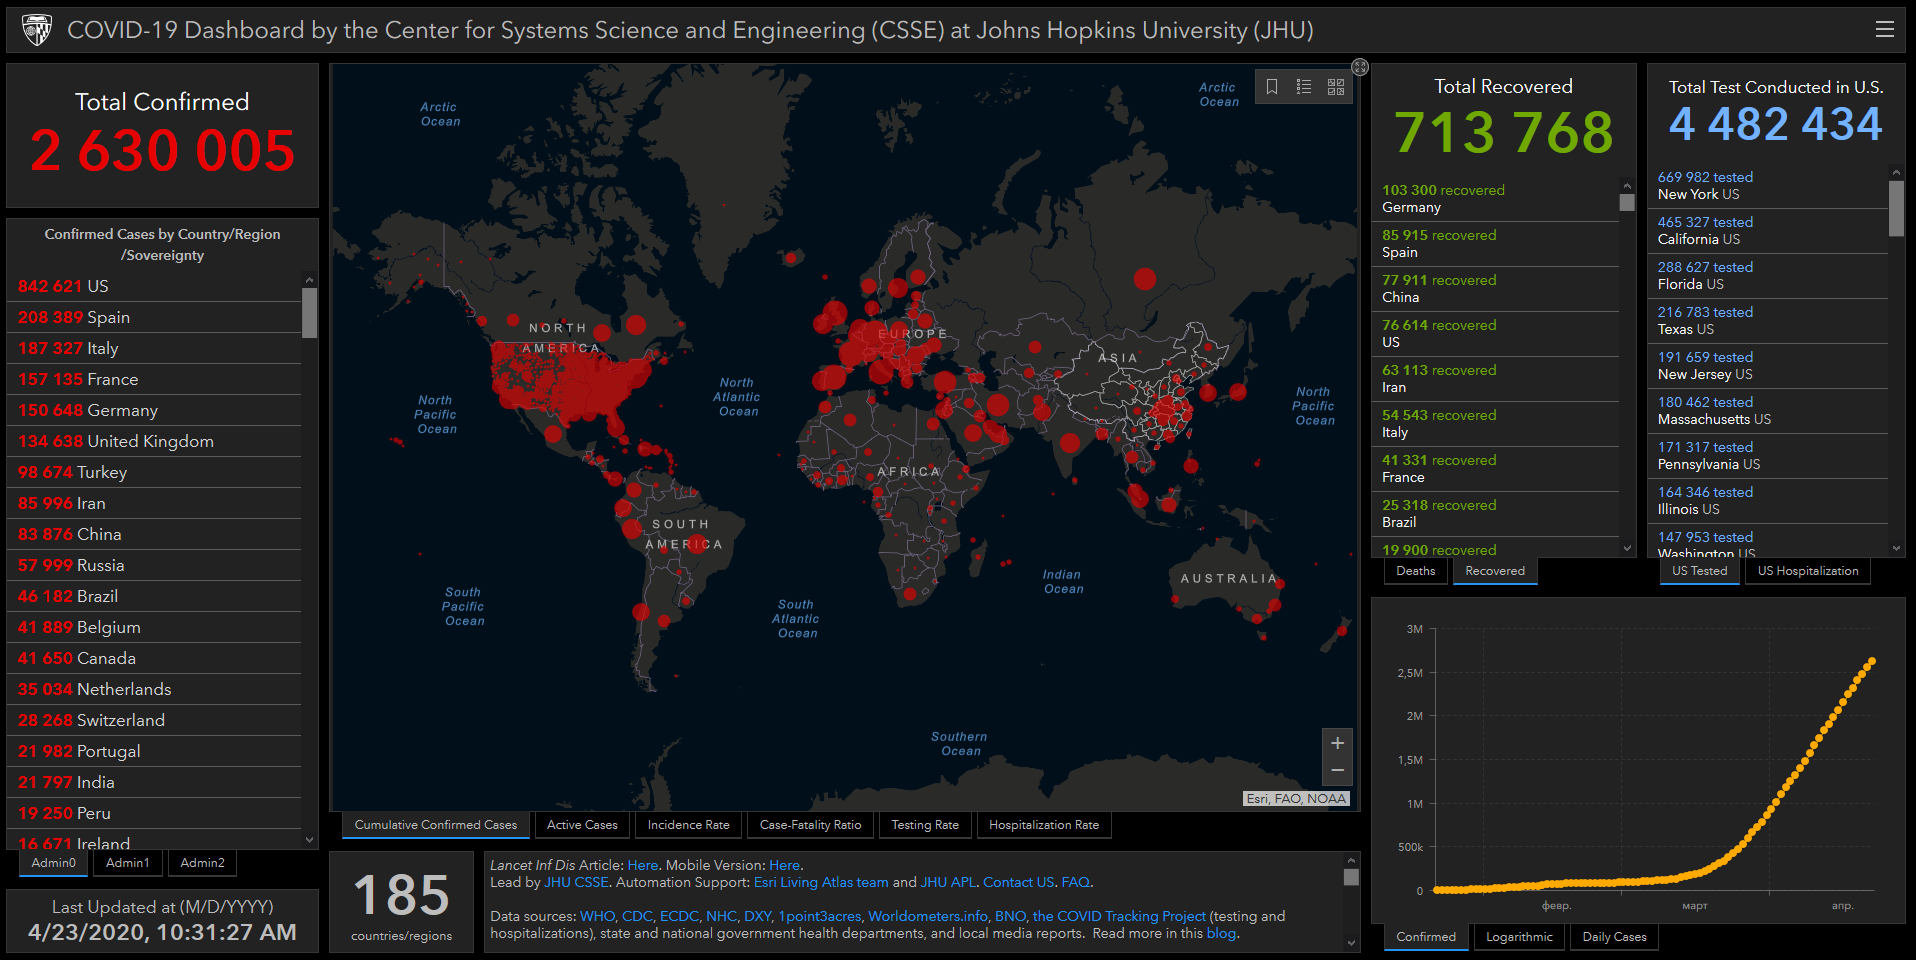Open the hamburger menu in the header

point(1884,29)
